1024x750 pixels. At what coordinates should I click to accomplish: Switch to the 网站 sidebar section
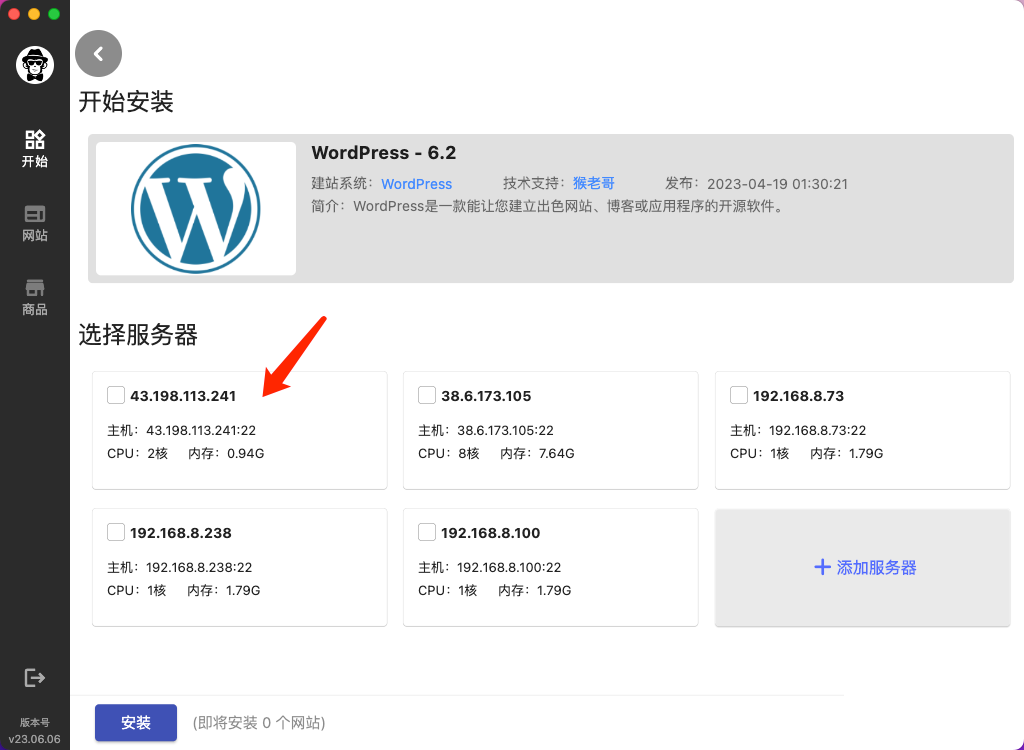click(x=35, y=223)
